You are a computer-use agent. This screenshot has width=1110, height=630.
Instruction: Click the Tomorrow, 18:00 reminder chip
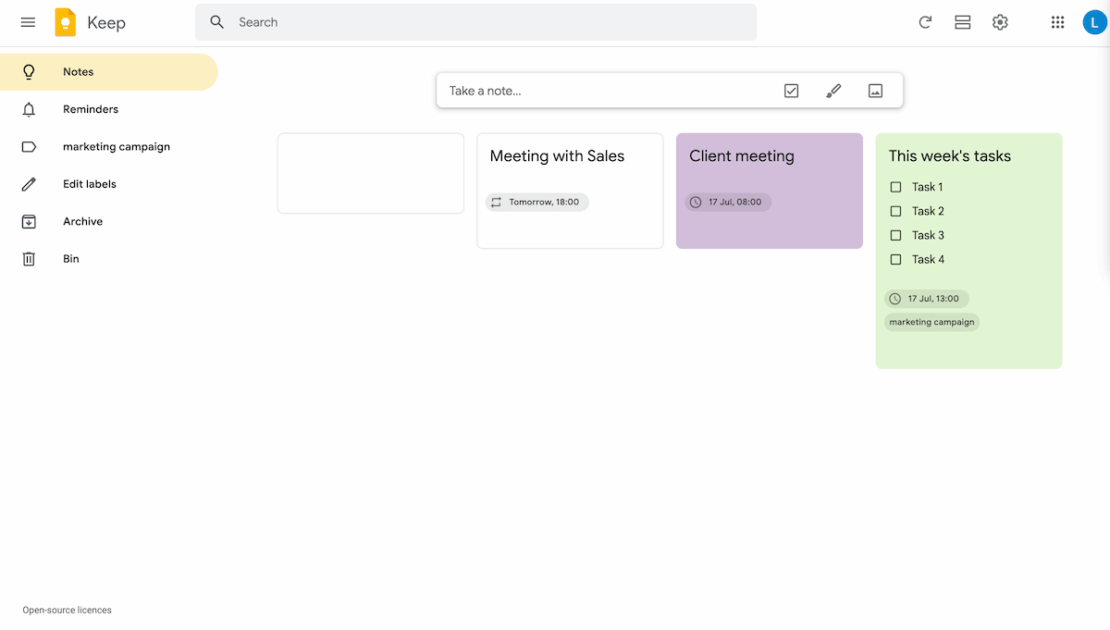pyautogui.click(x=537, y=202)
